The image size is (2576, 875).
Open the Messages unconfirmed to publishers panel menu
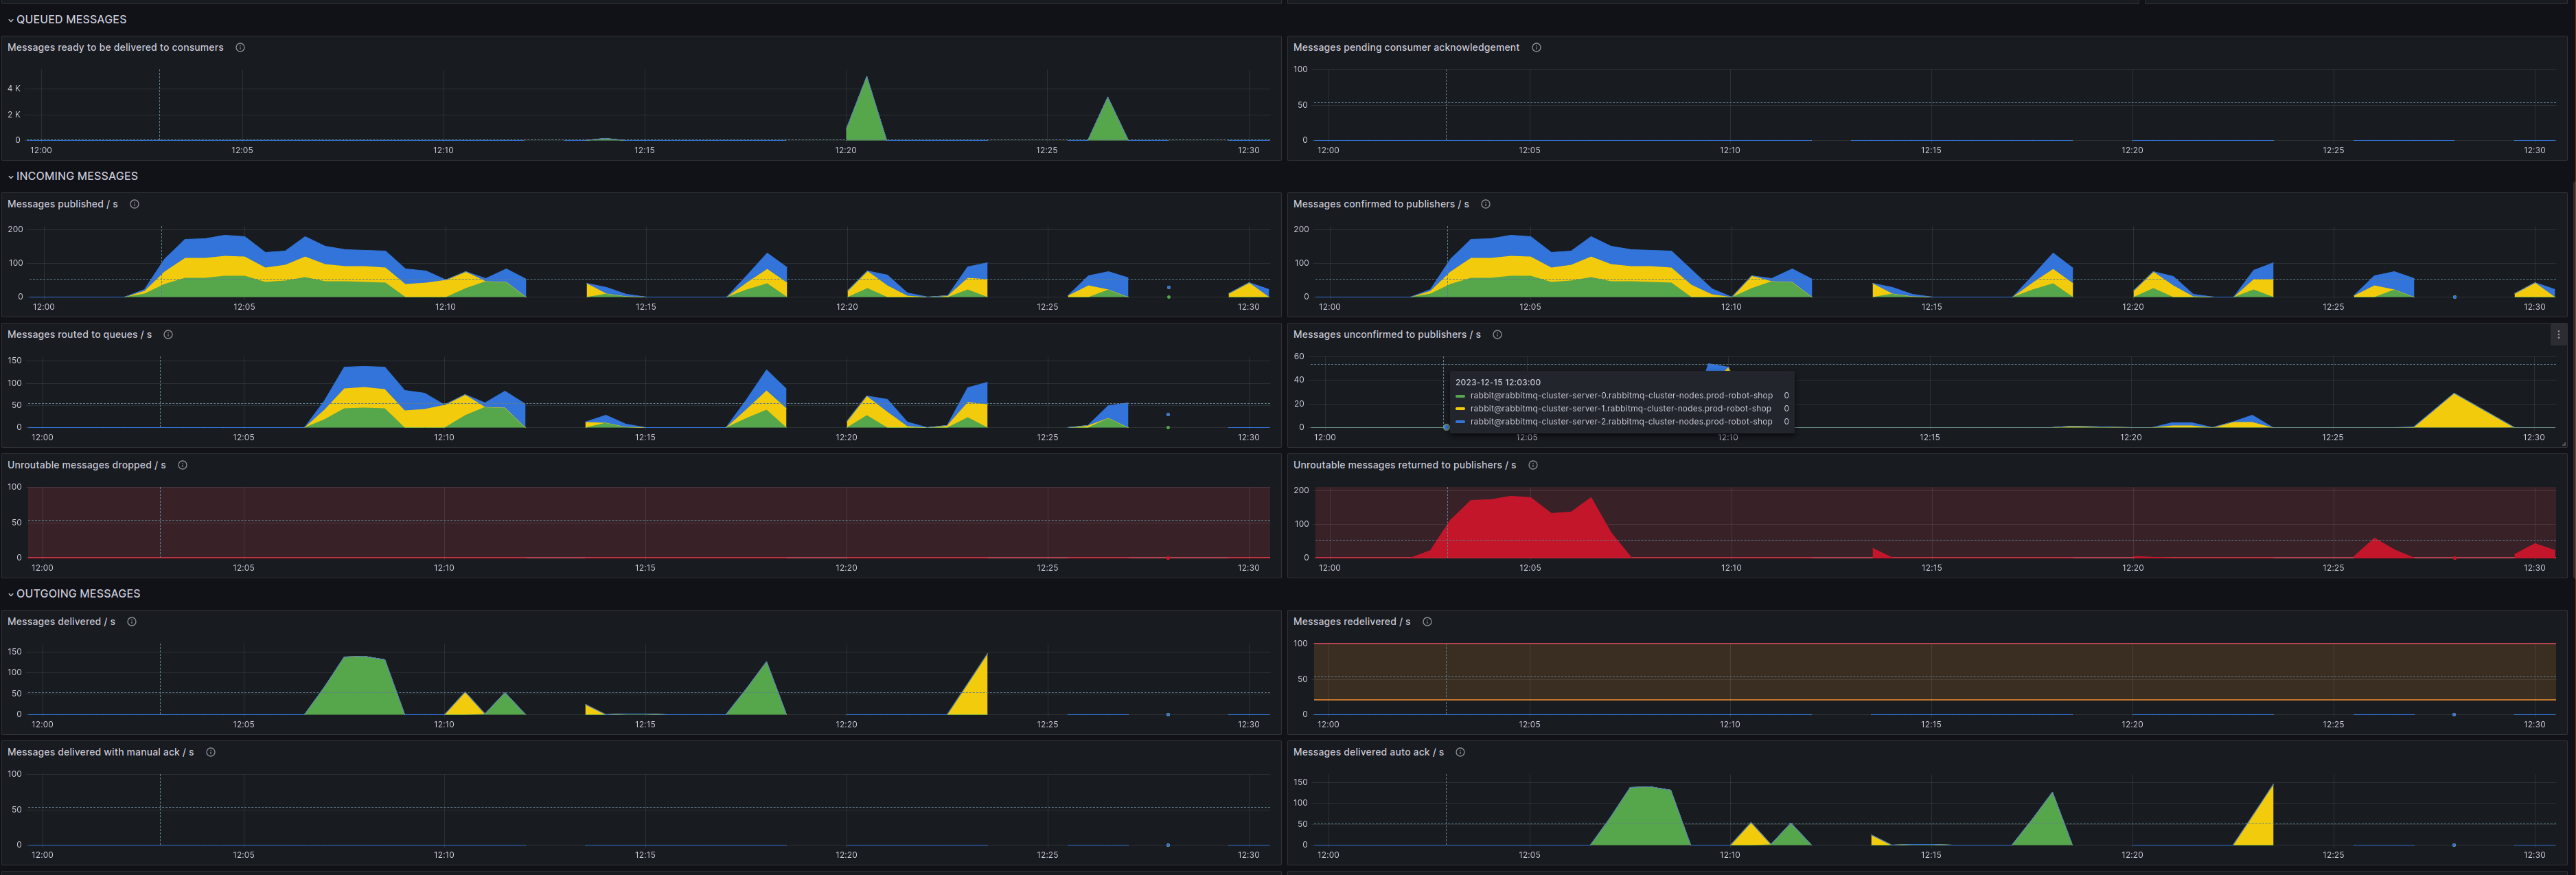(2558, 335)
